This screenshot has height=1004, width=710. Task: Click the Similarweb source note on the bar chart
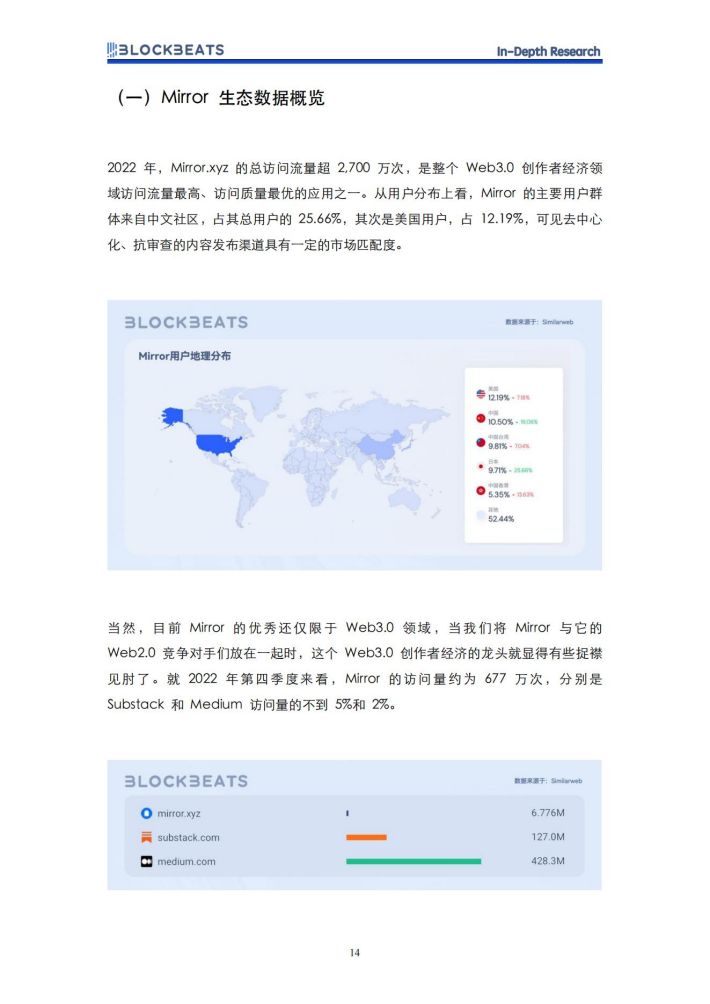click(x=549, y=781)
